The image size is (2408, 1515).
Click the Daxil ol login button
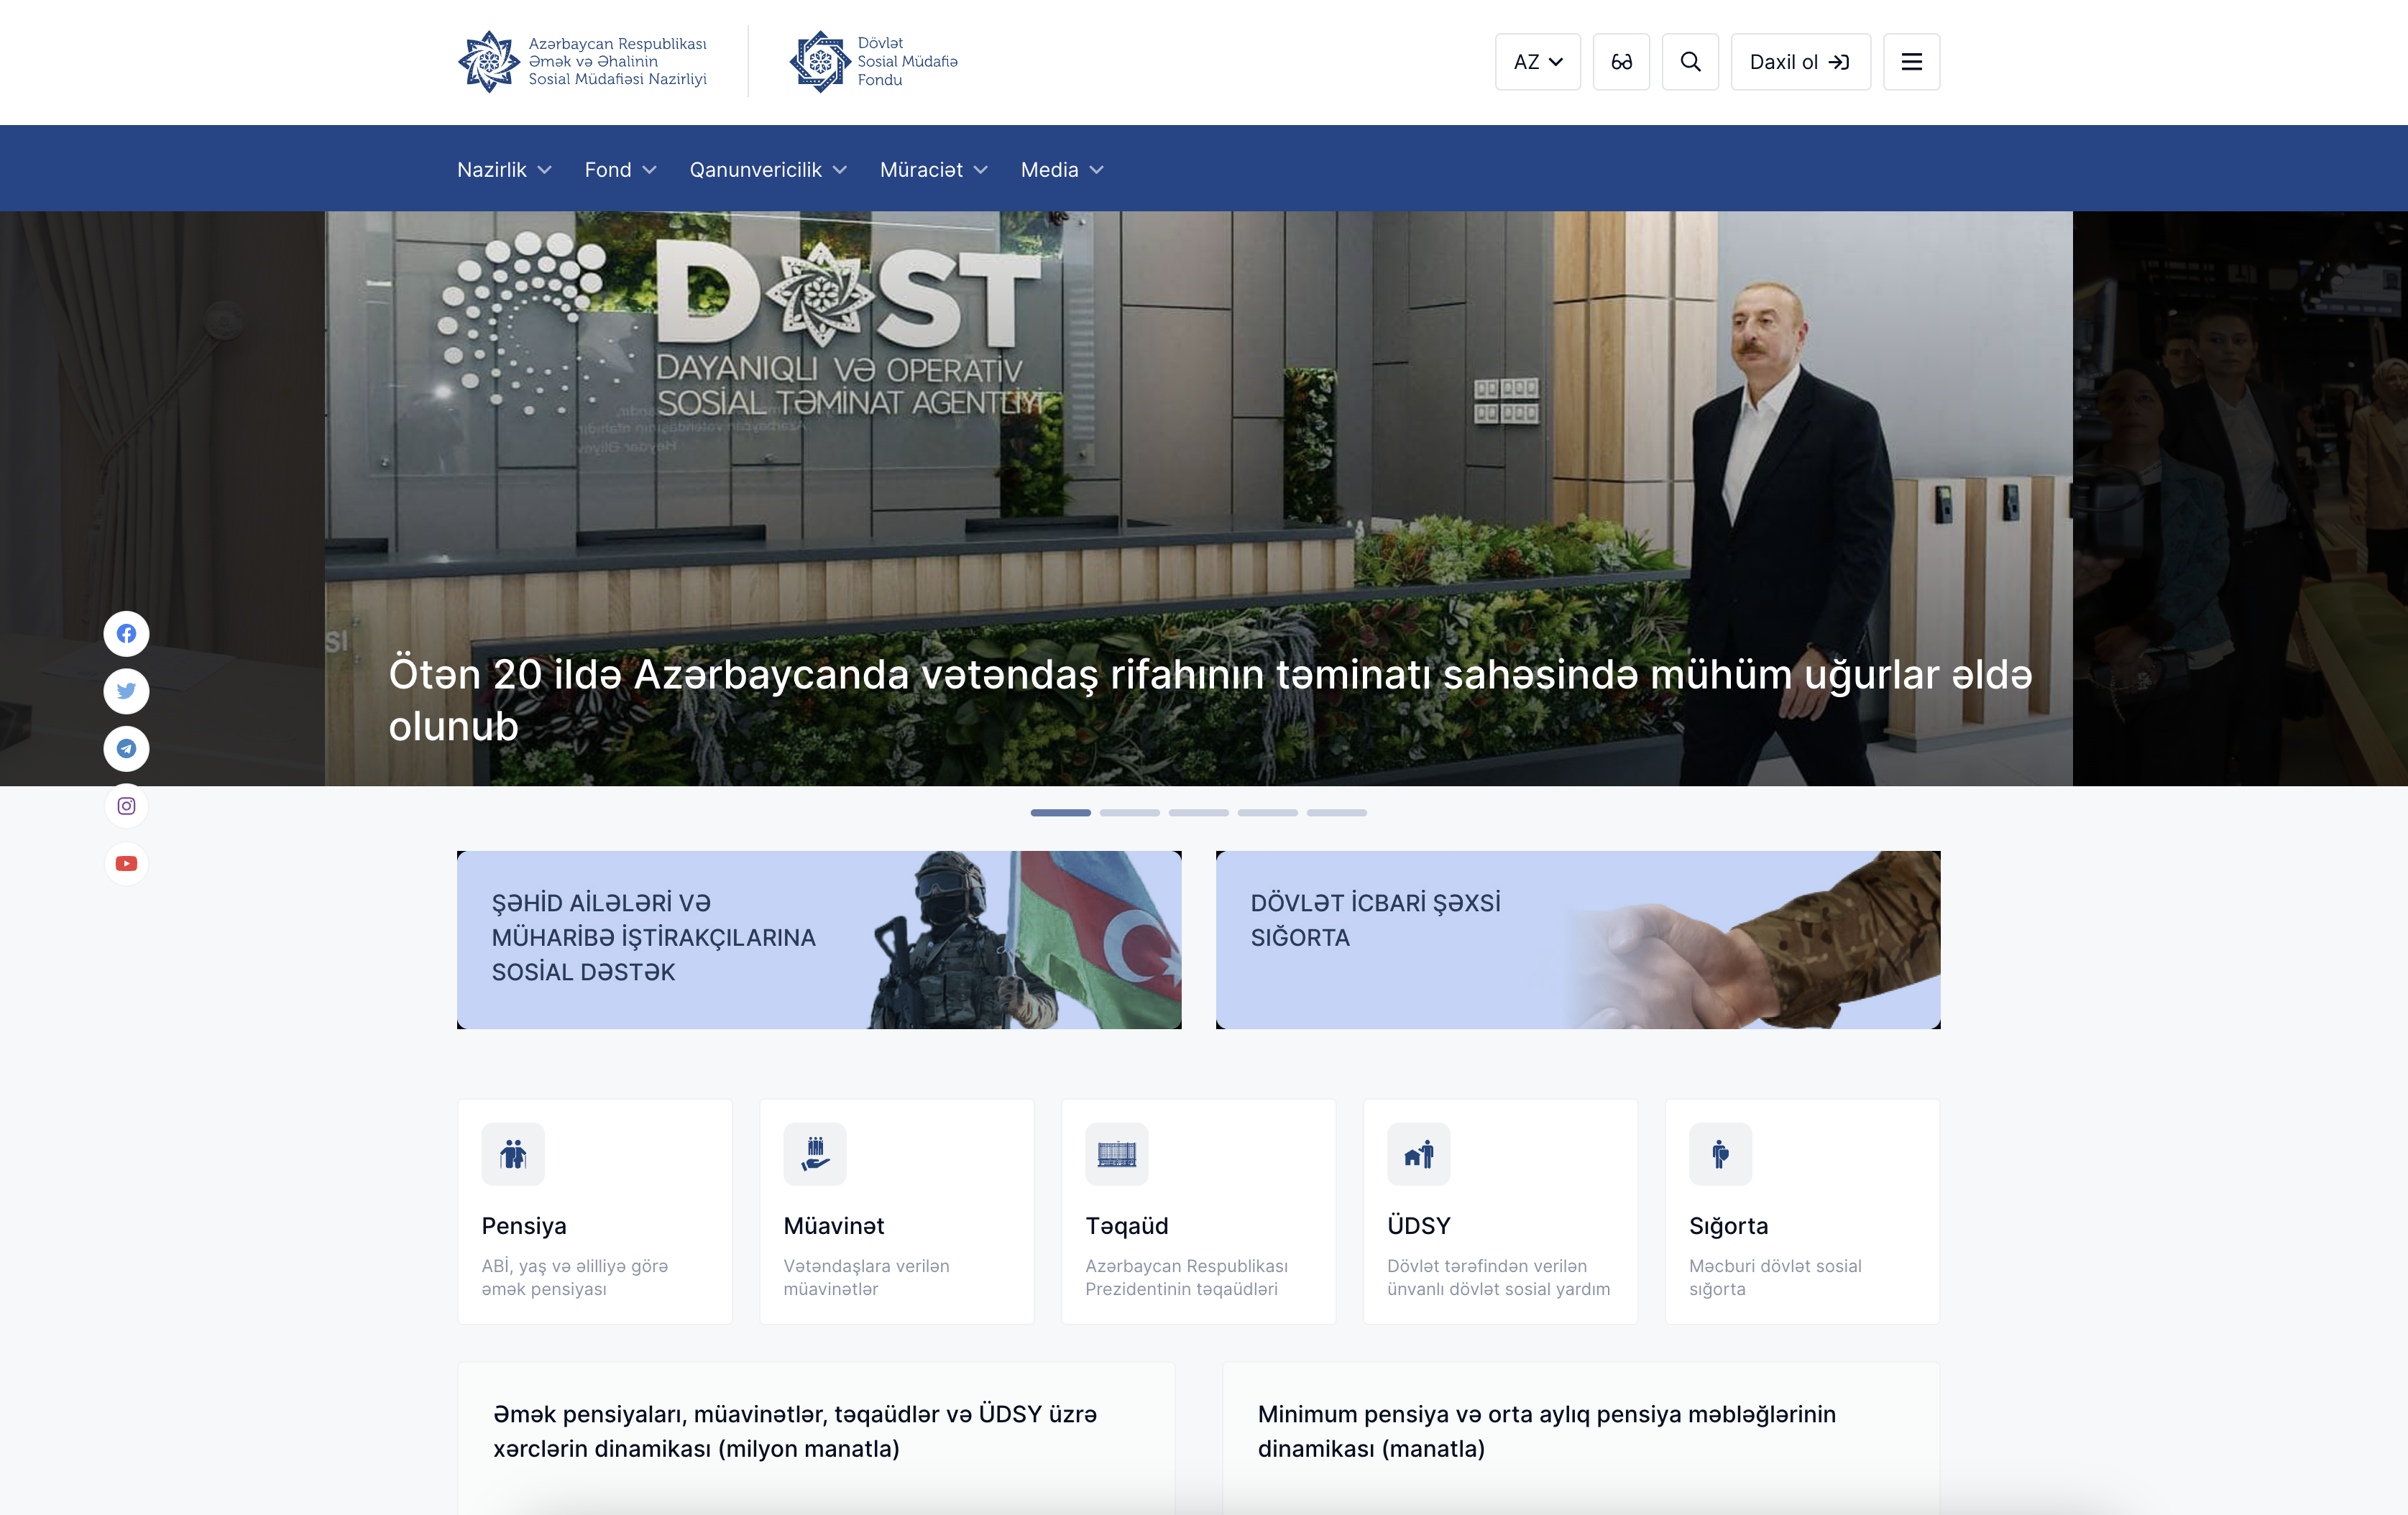tap(1800, 62)
